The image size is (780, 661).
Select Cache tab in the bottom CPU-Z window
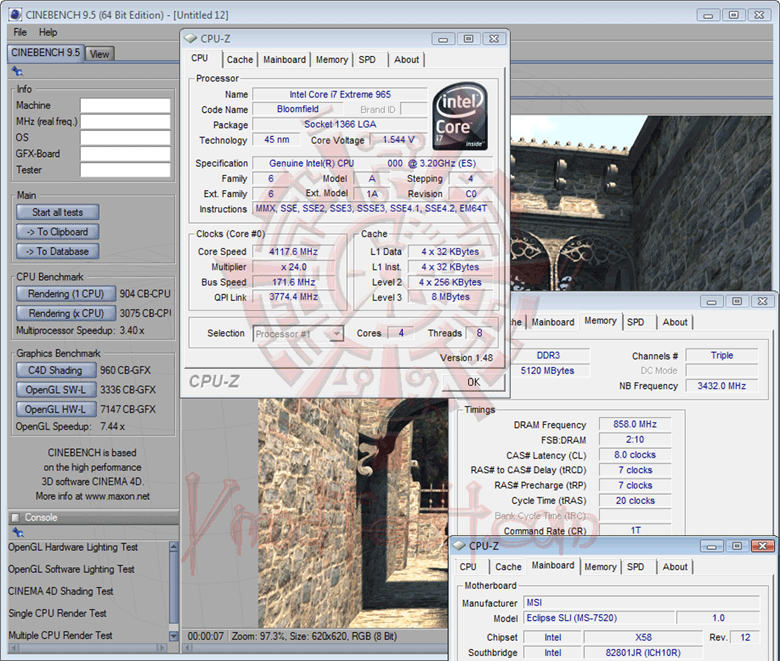[508, 567]
